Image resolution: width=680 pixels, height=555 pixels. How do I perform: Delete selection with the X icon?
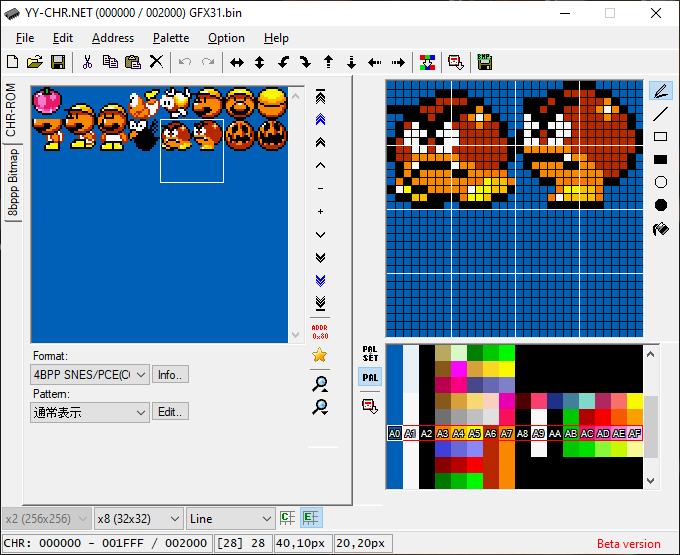point(156,62)
